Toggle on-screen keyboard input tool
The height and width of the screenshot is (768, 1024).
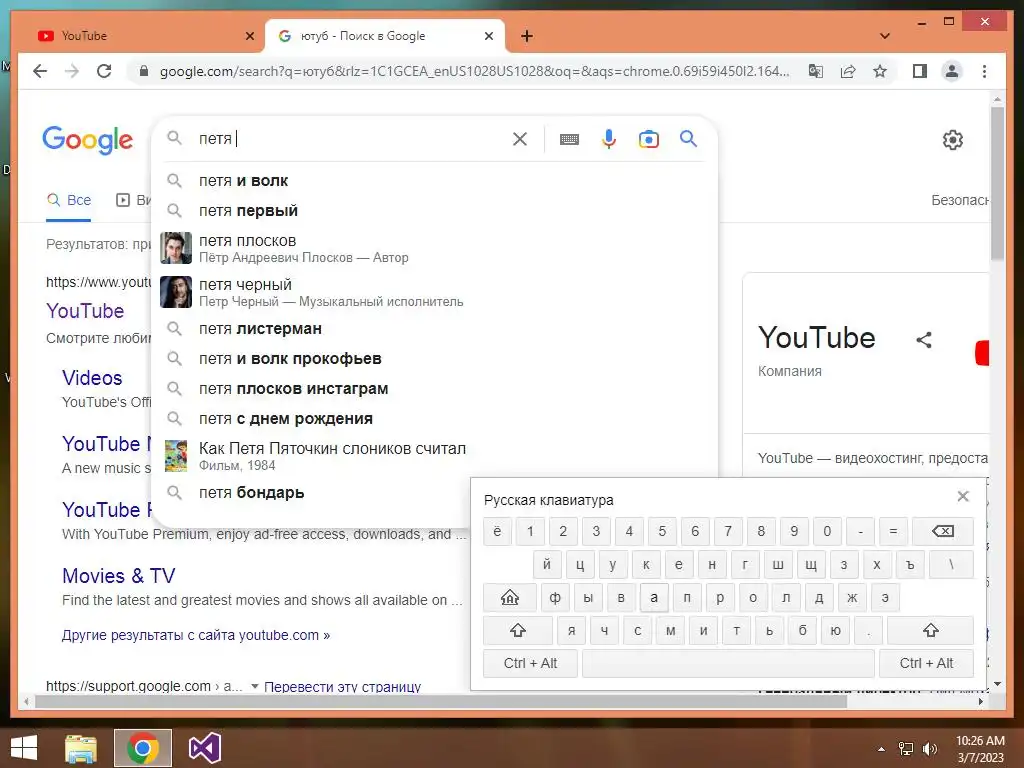(x=569, y=139)
